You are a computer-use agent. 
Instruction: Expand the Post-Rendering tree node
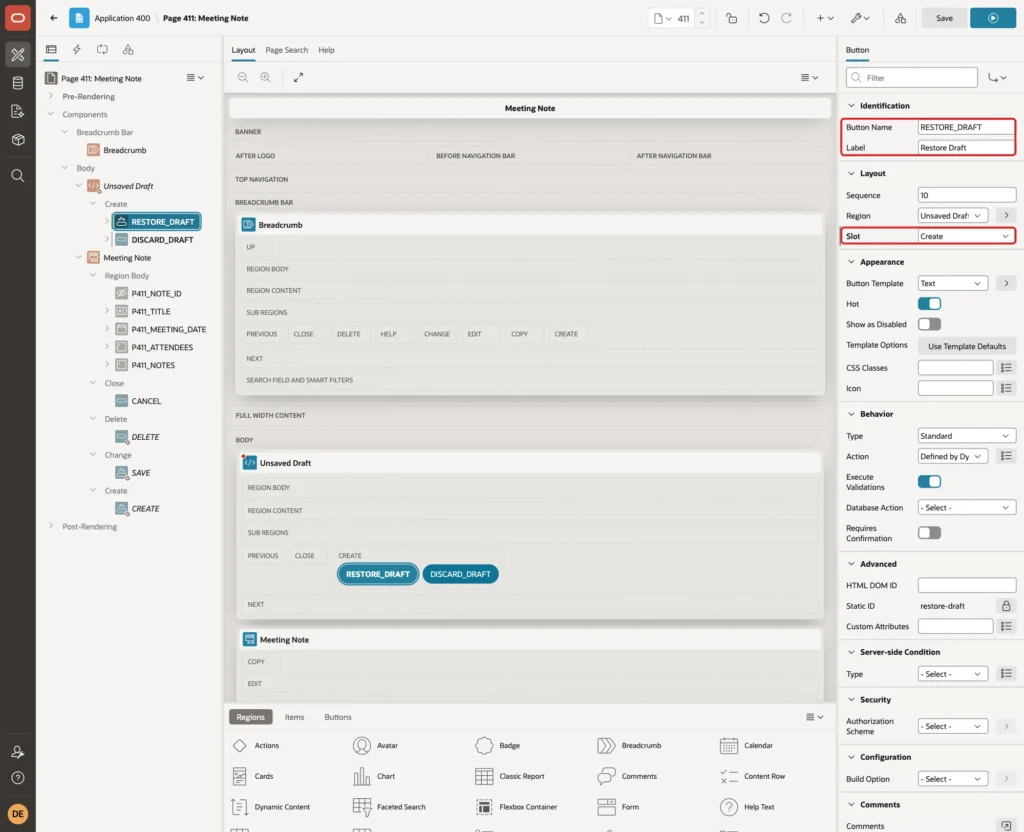coord(51,526)
